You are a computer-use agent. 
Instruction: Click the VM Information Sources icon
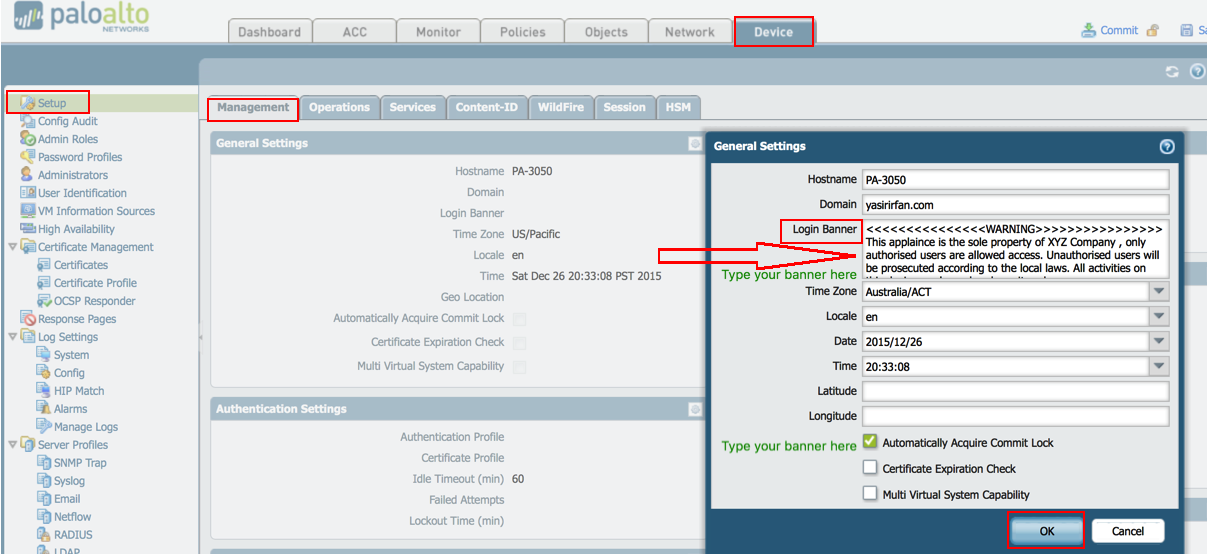[28, 211]
